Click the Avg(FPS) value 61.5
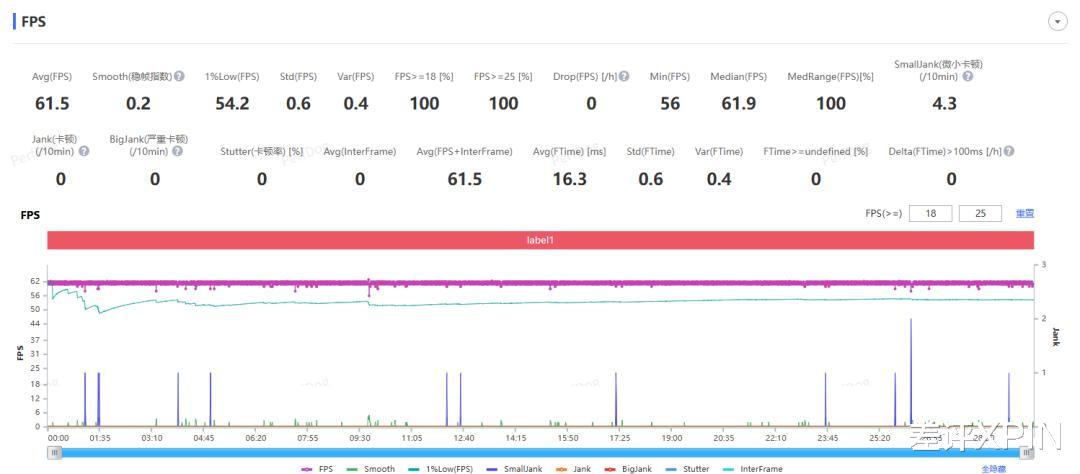Image resolution: width=1080 pixels, height=474 pixels. [x=52, y=103]
